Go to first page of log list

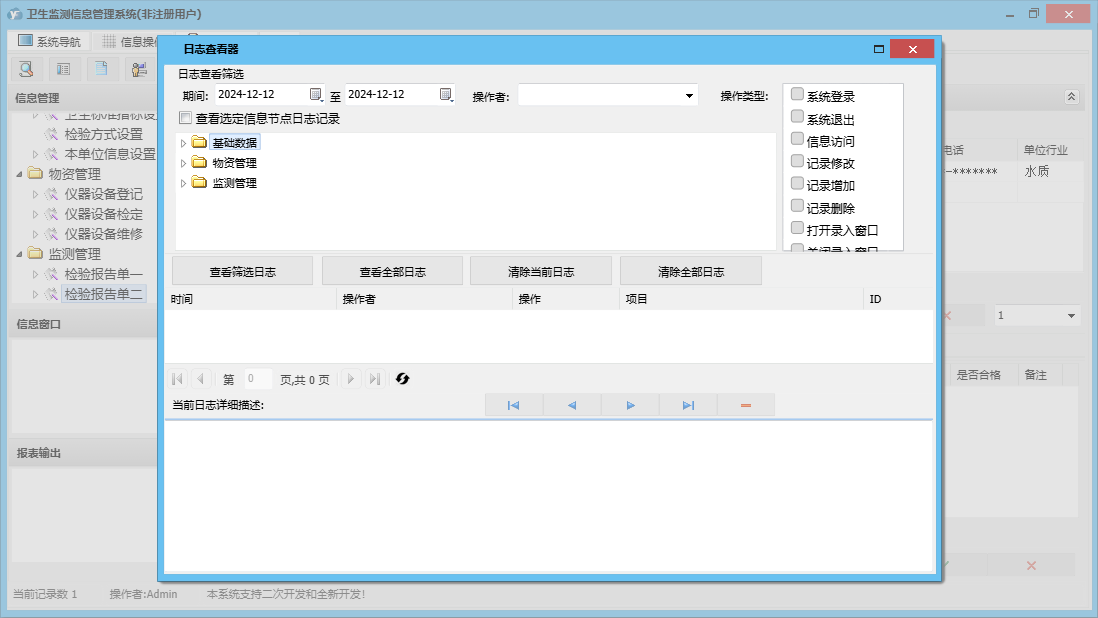(x=177, y=379)
